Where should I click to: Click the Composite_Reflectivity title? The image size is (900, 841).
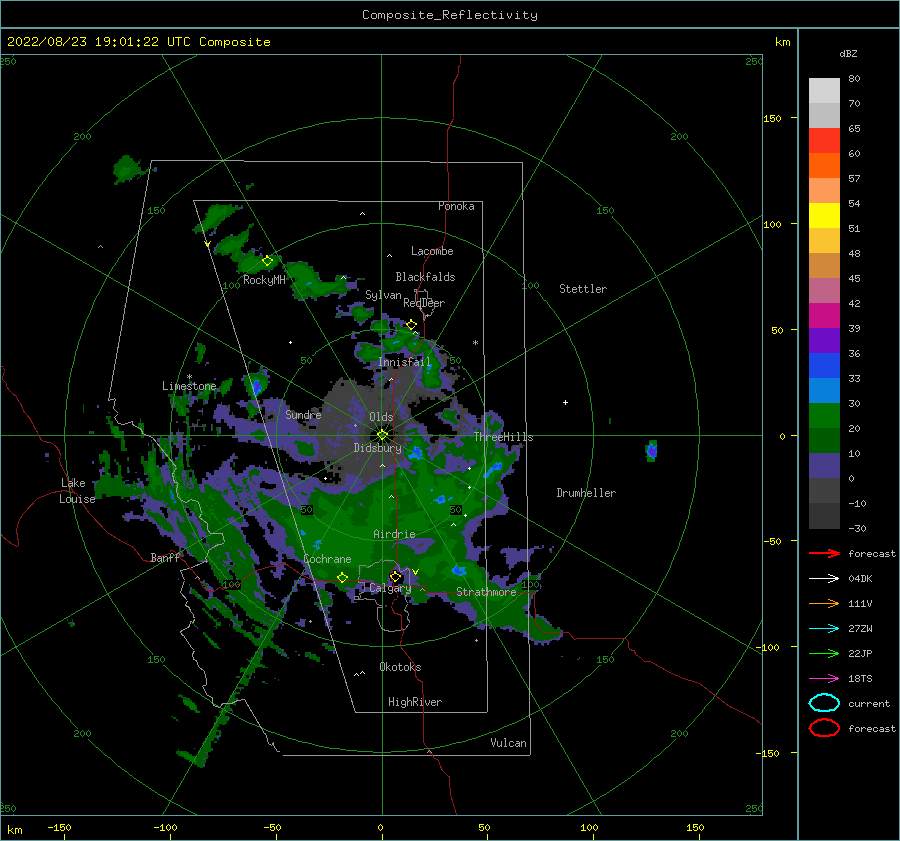coord(450,15)
